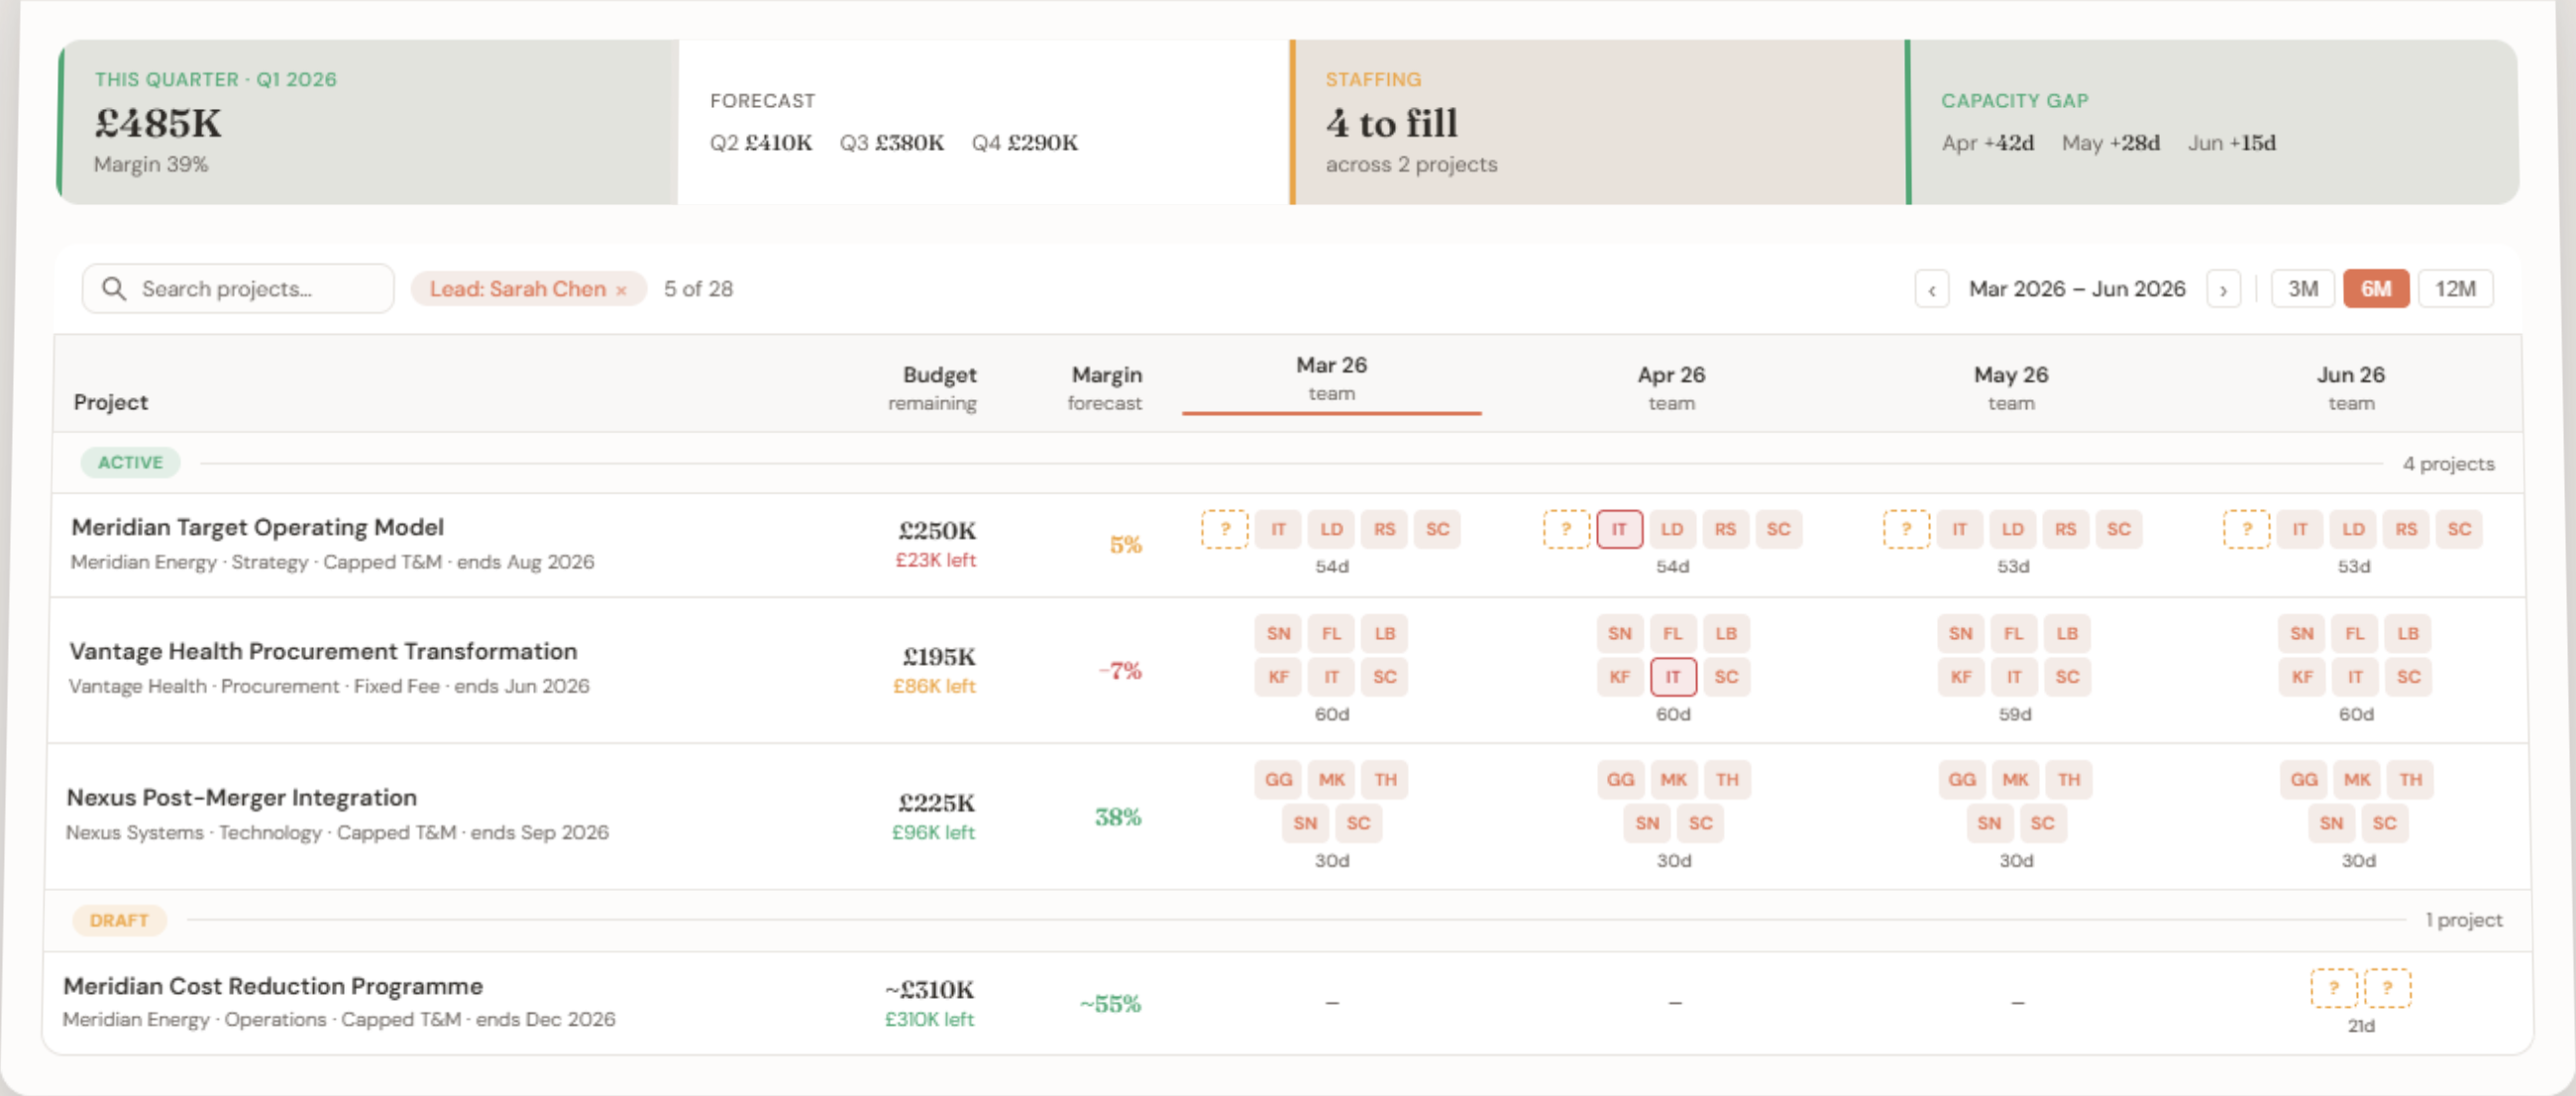The height and width of the screenshot is (1096, 2576).
Task: Click a "?" placeholder slot on Meridian Cost Reduction Programme
Action: pyautogui.click(x=2335, y=986)
